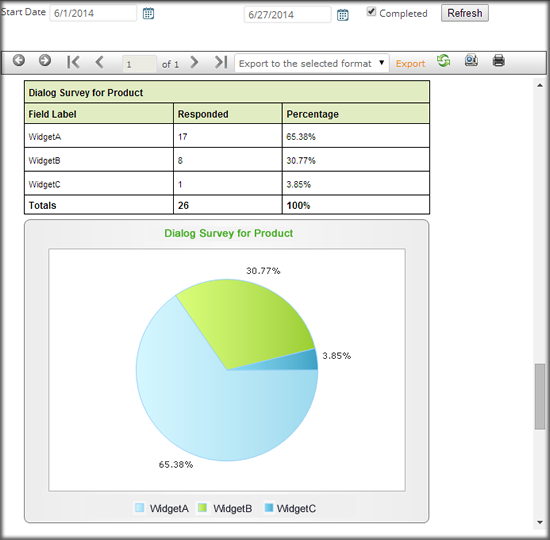Open the Start Date calendar picker

click(x=148, y=13)
